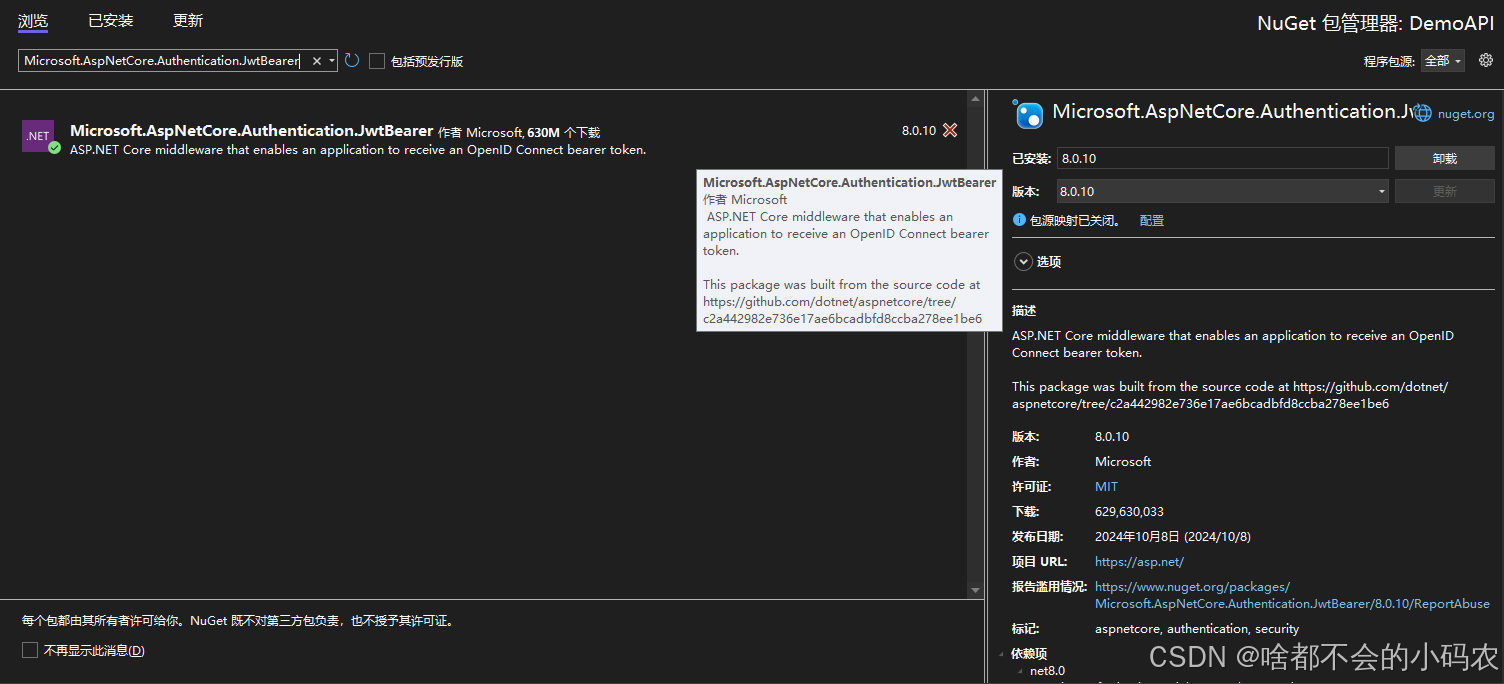
Task: Collapse the net8.0 dependency node
Action: [x=1021, y=671]
